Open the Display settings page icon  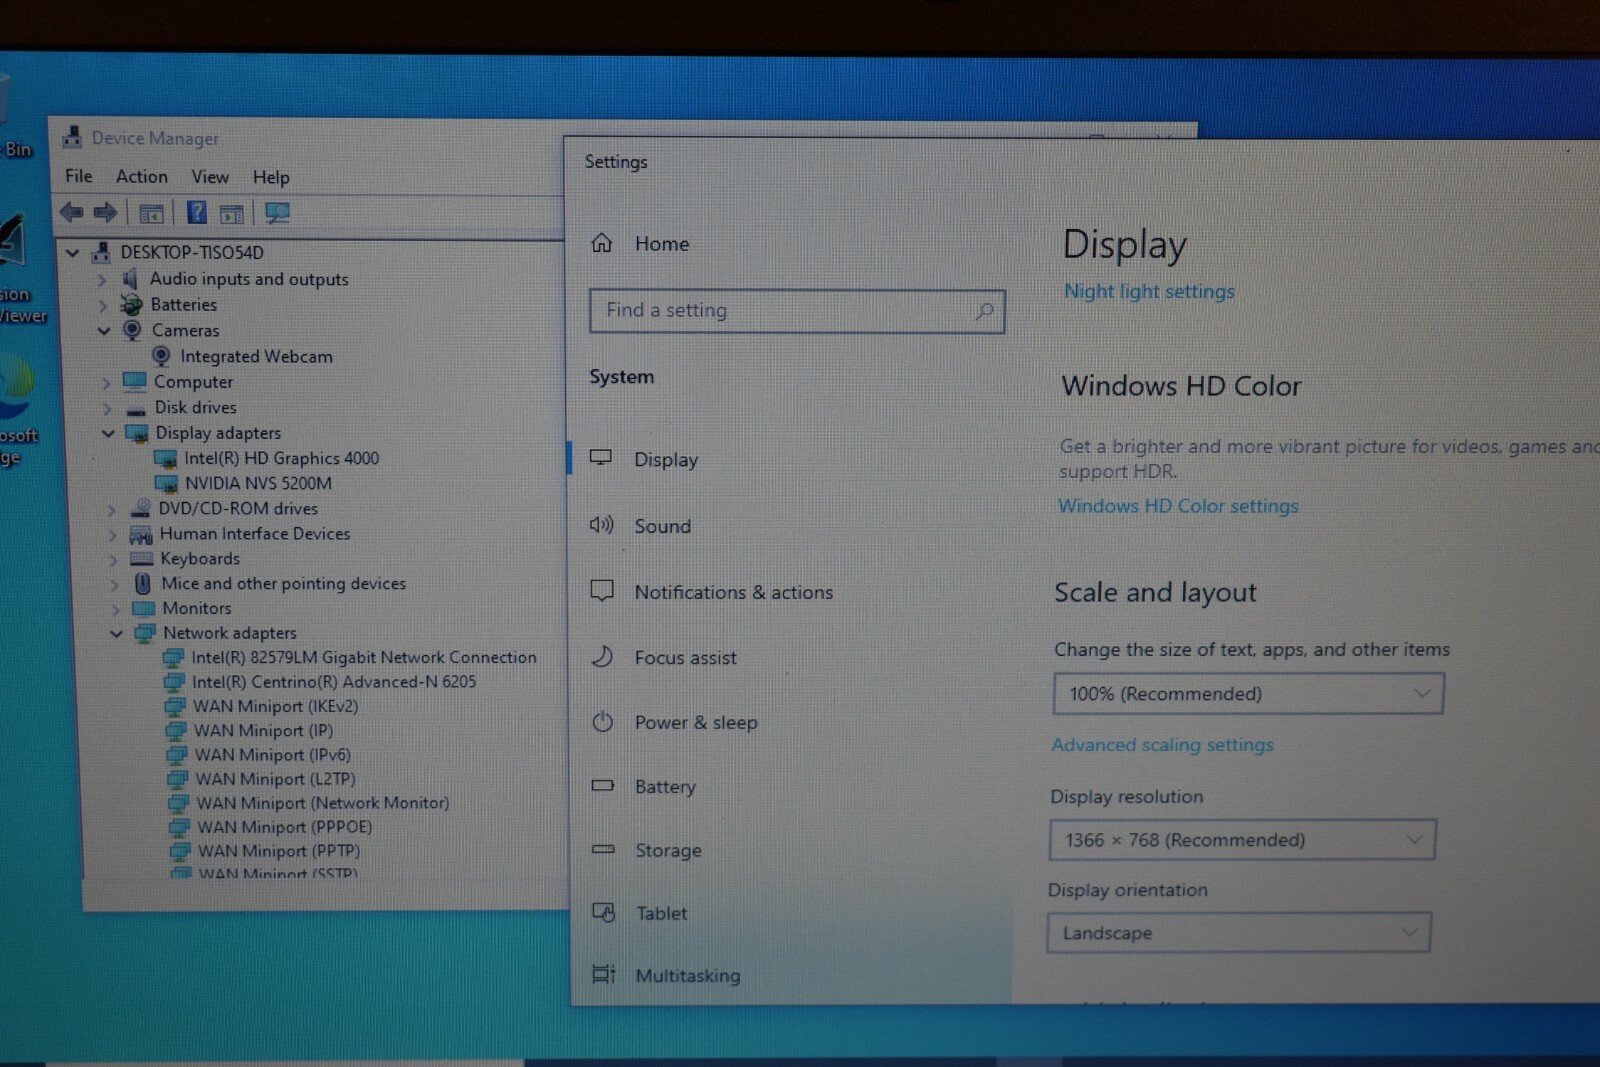601,458
